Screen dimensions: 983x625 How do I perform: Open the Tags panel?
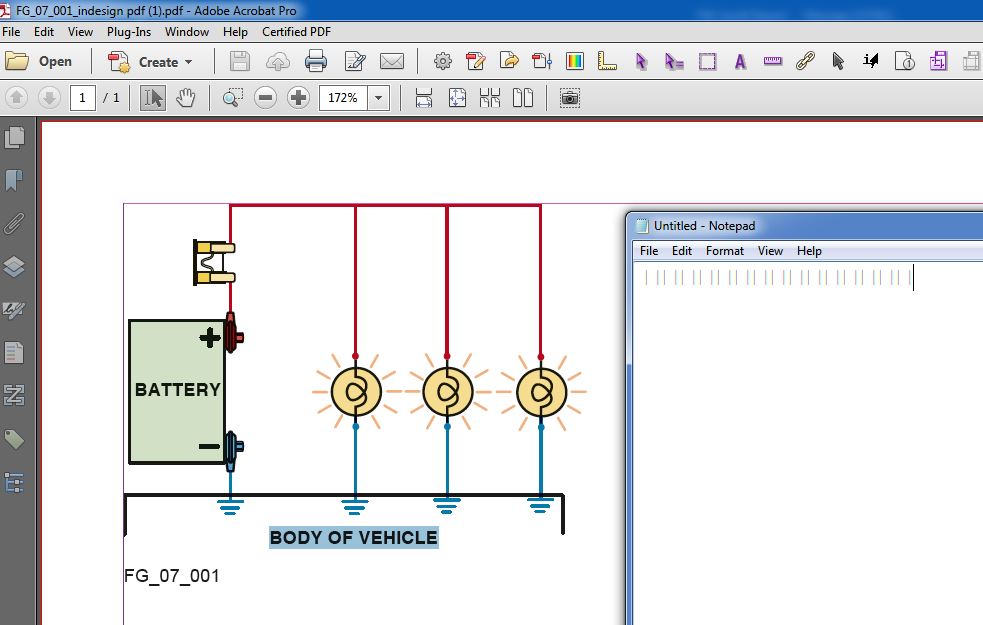coord(14,438)
